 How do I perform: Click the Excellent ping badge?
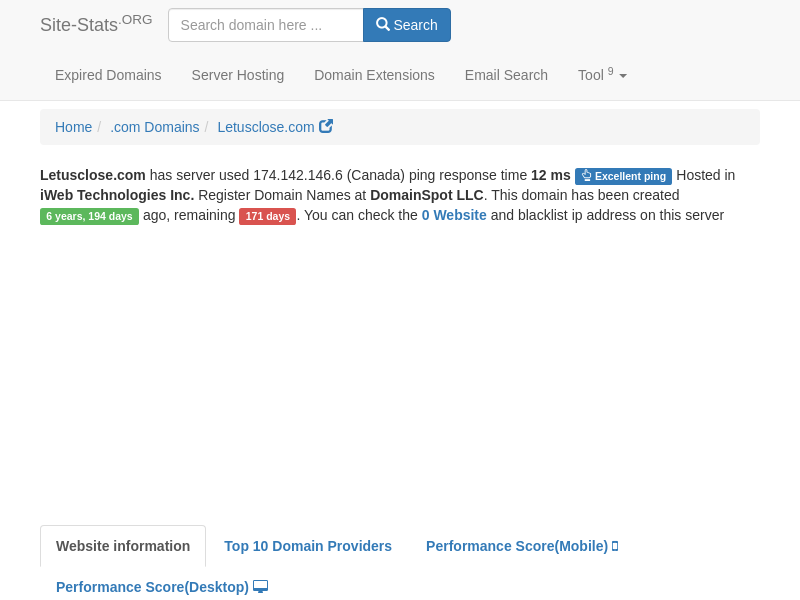point(623,176)
